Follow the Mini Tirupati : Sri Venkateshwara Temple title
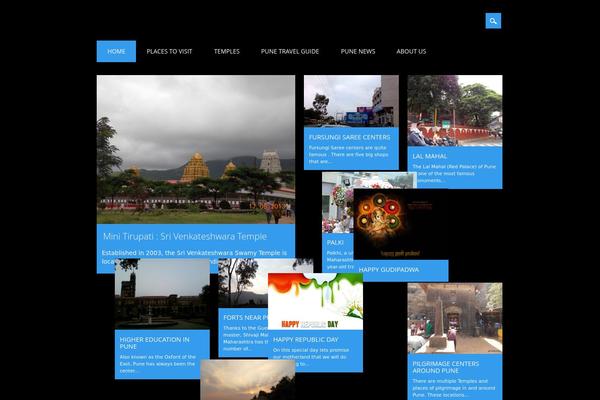Screen dimensions: 600x400 click(185, 236)
